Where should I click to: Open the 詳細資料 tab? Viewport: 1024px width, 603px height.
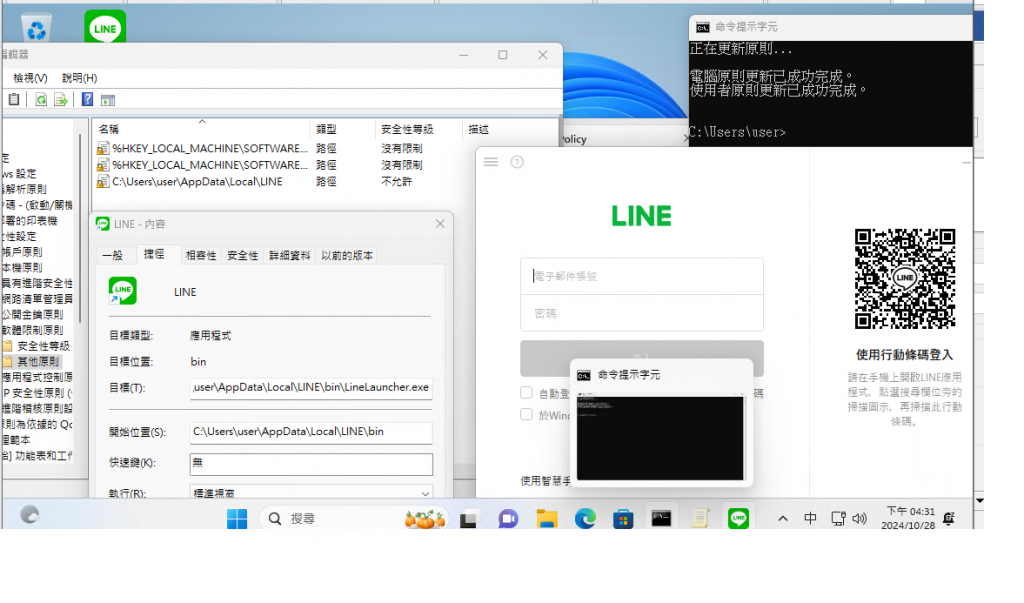(289, 255)
